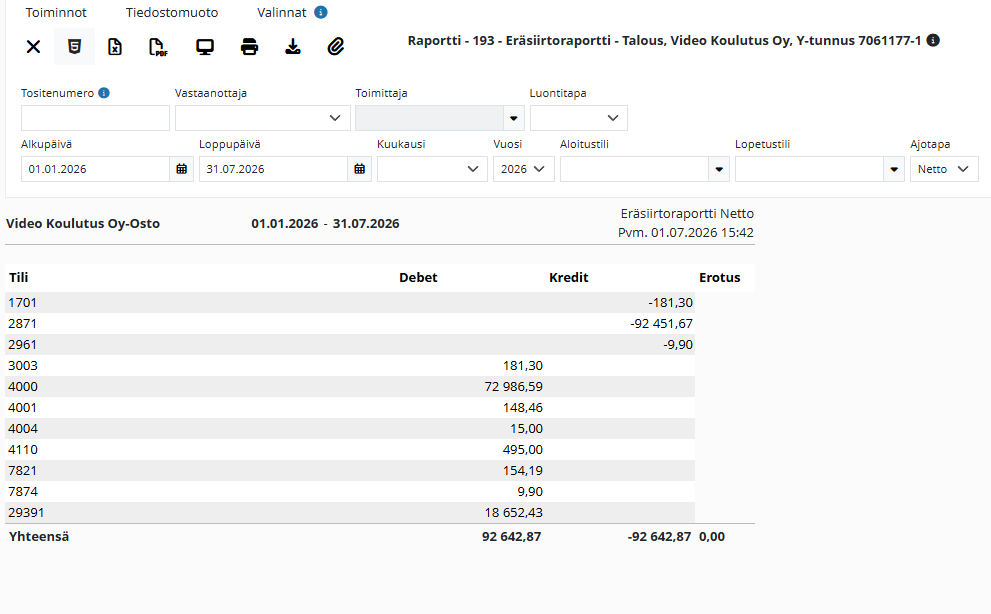Viewport: 991px width, 614px height.
Task: Change the Vuosi 2026 dropdown
Action: coord(524,169)
